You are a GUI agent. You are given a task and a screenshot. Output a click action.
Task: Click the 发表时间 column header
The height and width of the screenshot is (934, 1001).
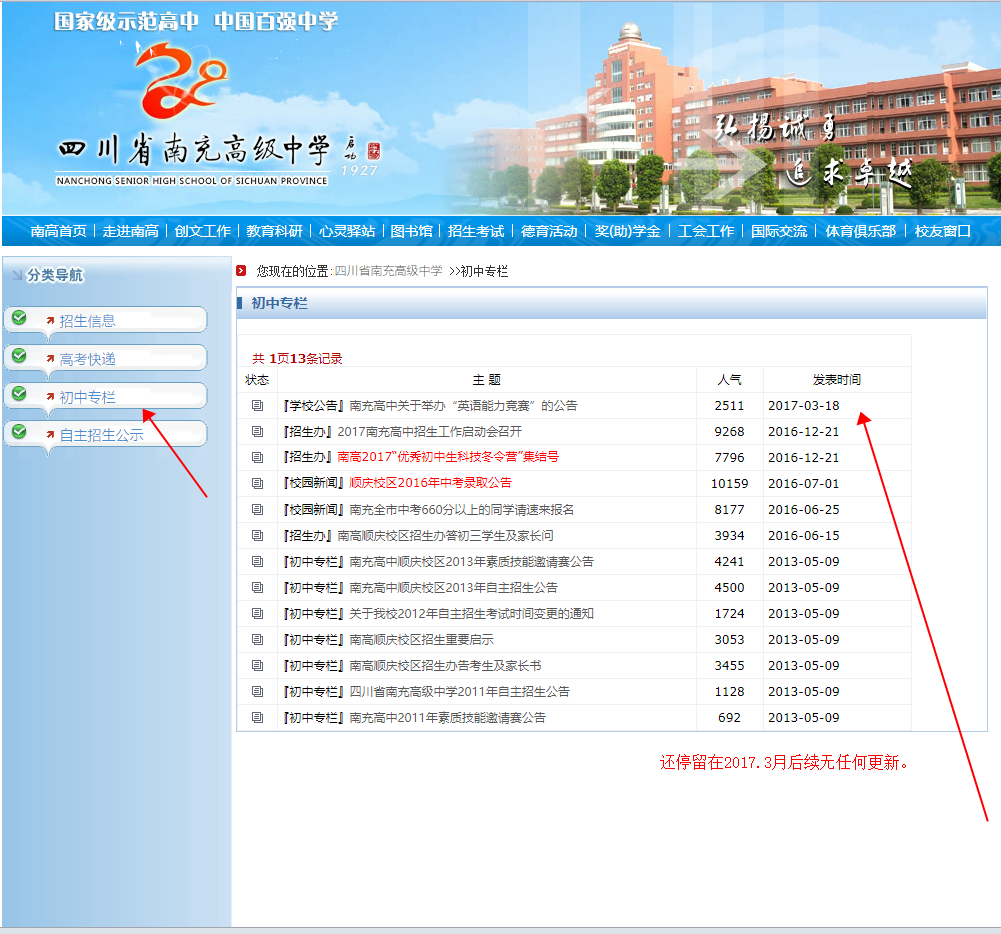(836, 380)
